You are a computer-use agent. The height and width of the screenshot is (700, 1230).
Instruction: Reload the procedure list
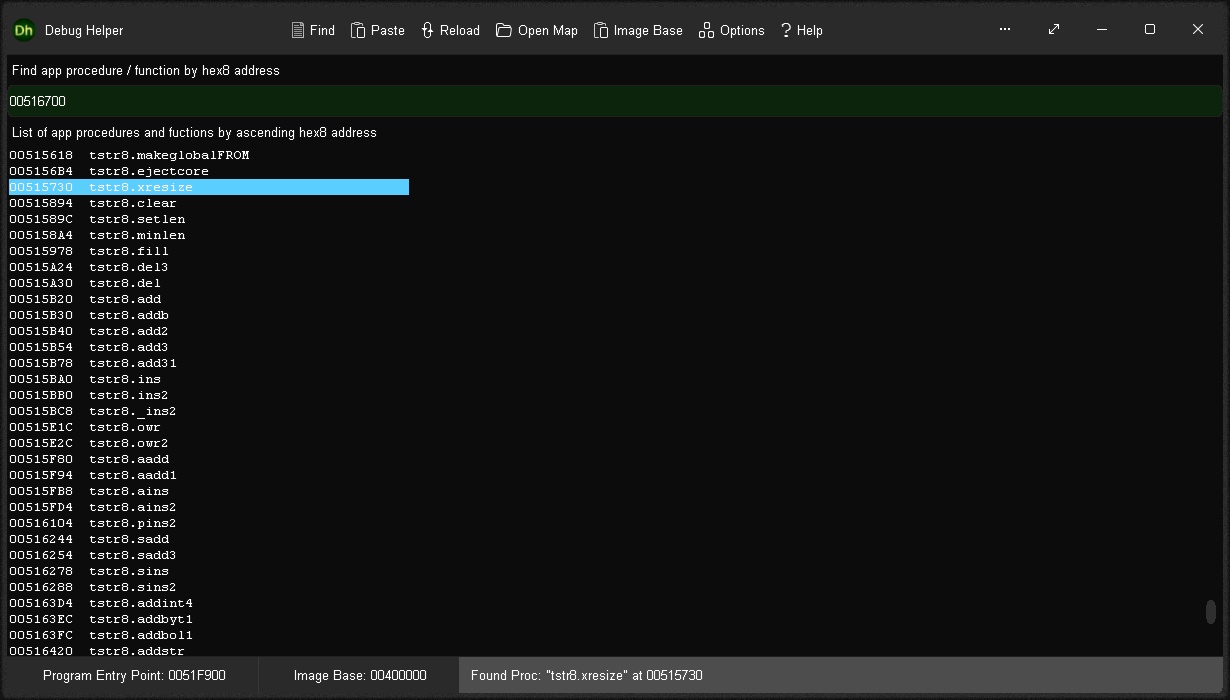click(x=450, y=30)
